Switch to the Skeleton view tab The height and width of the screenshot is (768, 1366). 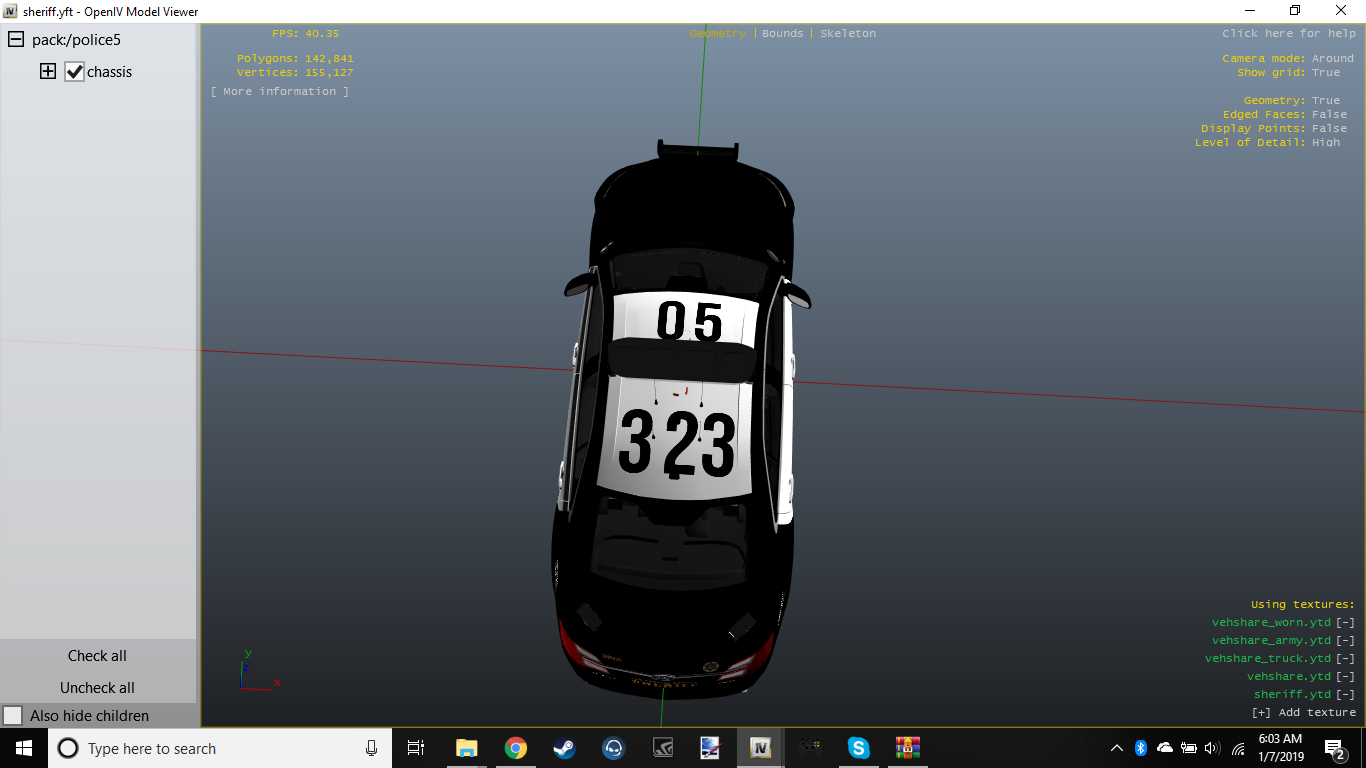coord(847,33)
